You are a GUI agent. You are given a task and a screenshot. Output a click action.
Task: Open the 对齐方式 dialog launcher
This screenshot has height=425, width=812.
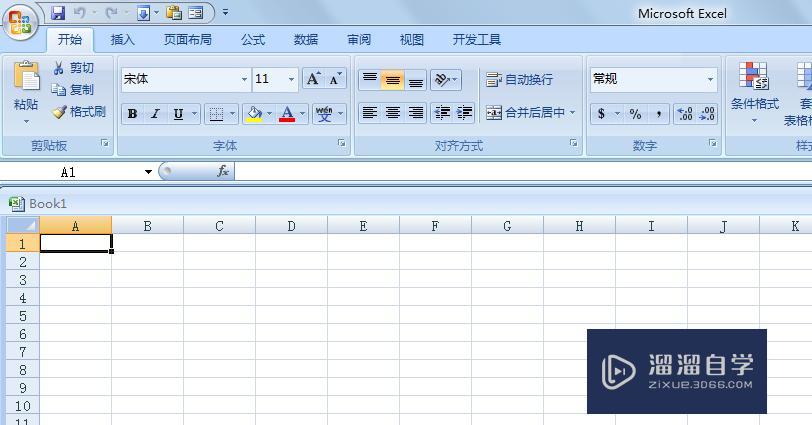(573, 143)
